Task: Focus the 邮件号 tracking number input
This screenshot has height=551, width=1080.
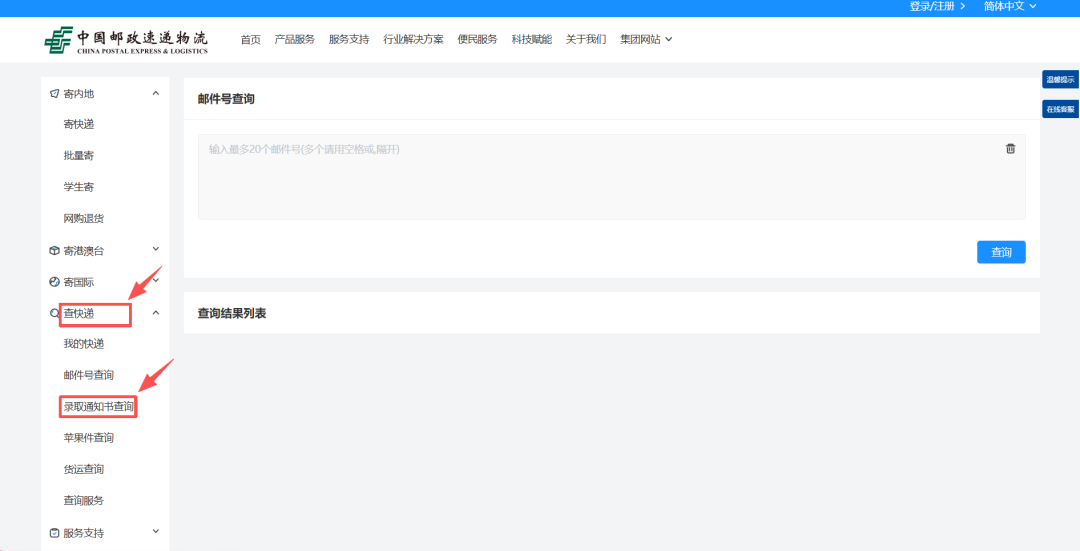Action: (x=612, y=177)
